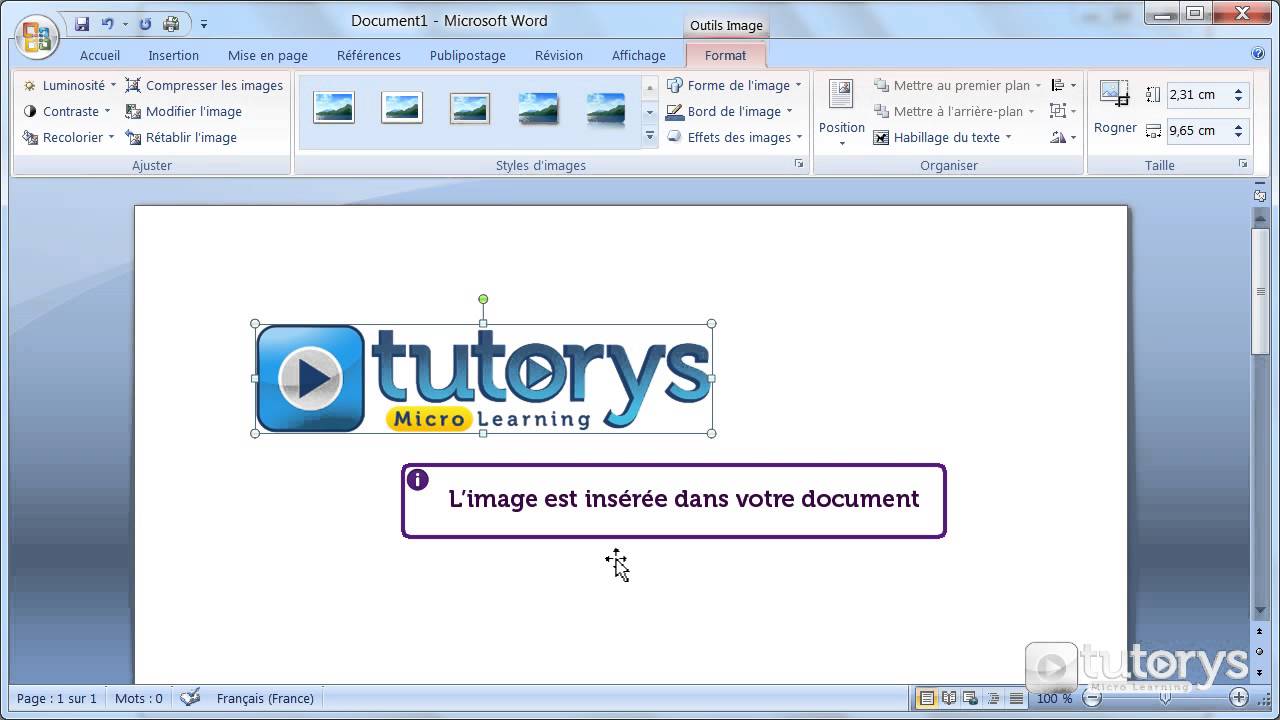The width and height of the screenshot is (1280, 720).
Task: Open the Align objects dropdown icon
Action: 1063,86
